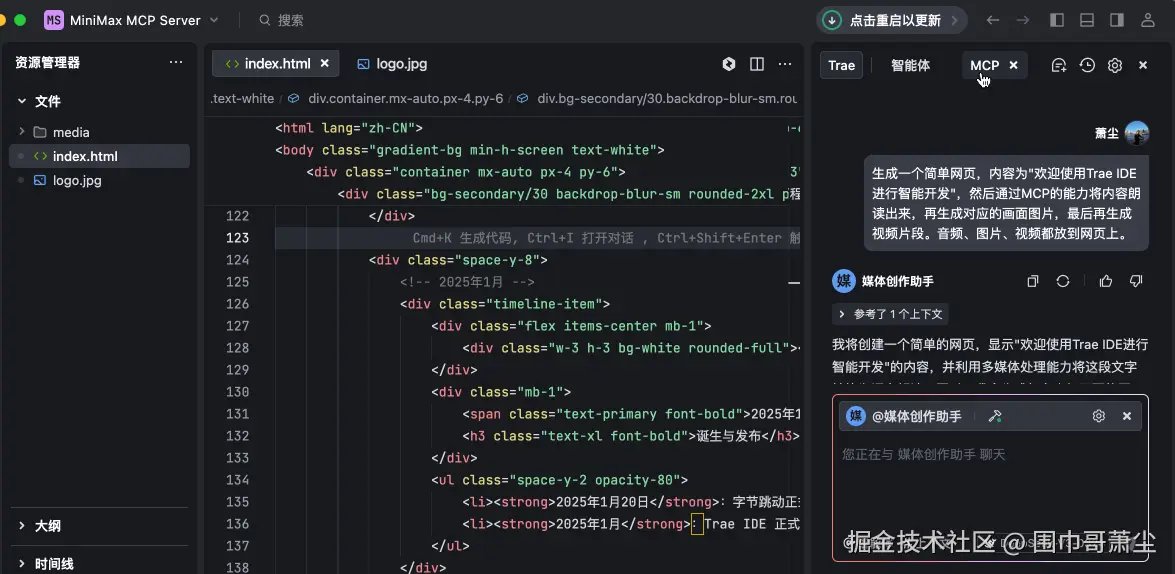Click the ul space-y-2 line 134
Image resolution: width=1175 pixels, height=574 pixels.
click(x=559, y=480)
